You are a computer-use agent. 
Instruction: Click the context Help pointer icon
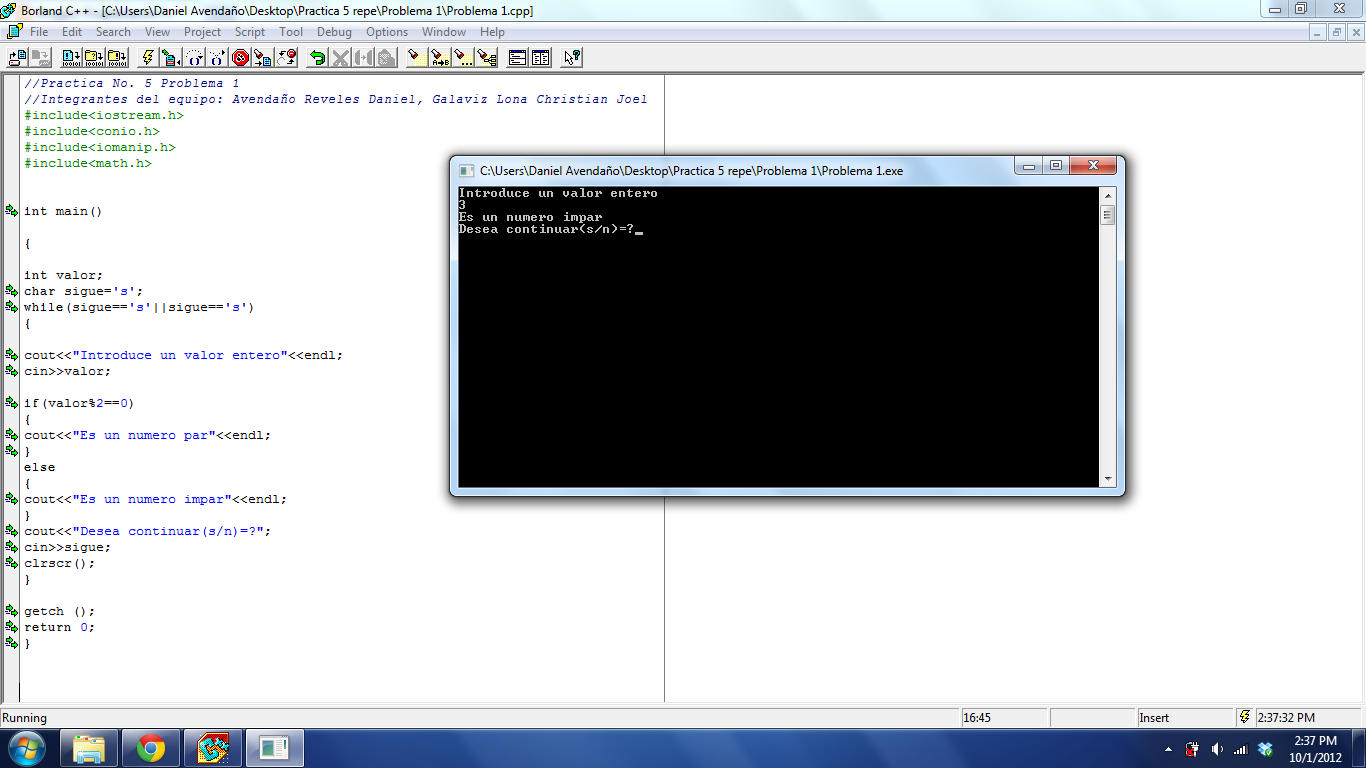pos(571,58)
